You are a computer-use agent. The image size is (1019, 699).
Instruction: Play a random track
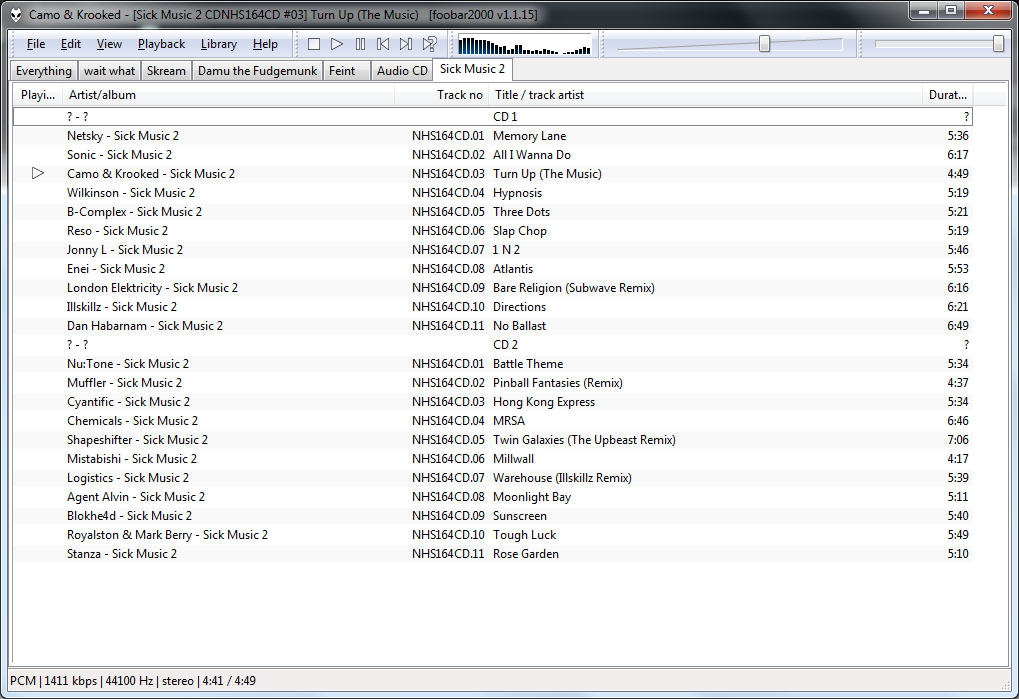tap(430, 44)
